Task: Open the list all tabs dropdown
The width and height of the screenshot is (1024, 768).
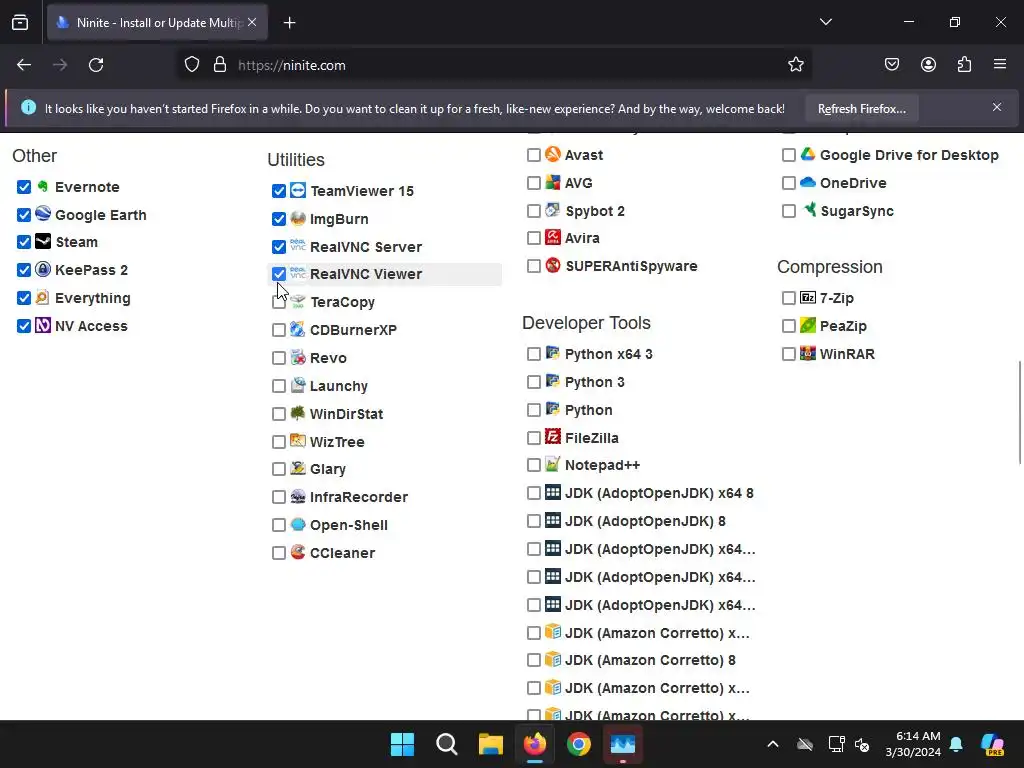Action: pos(825,22)
